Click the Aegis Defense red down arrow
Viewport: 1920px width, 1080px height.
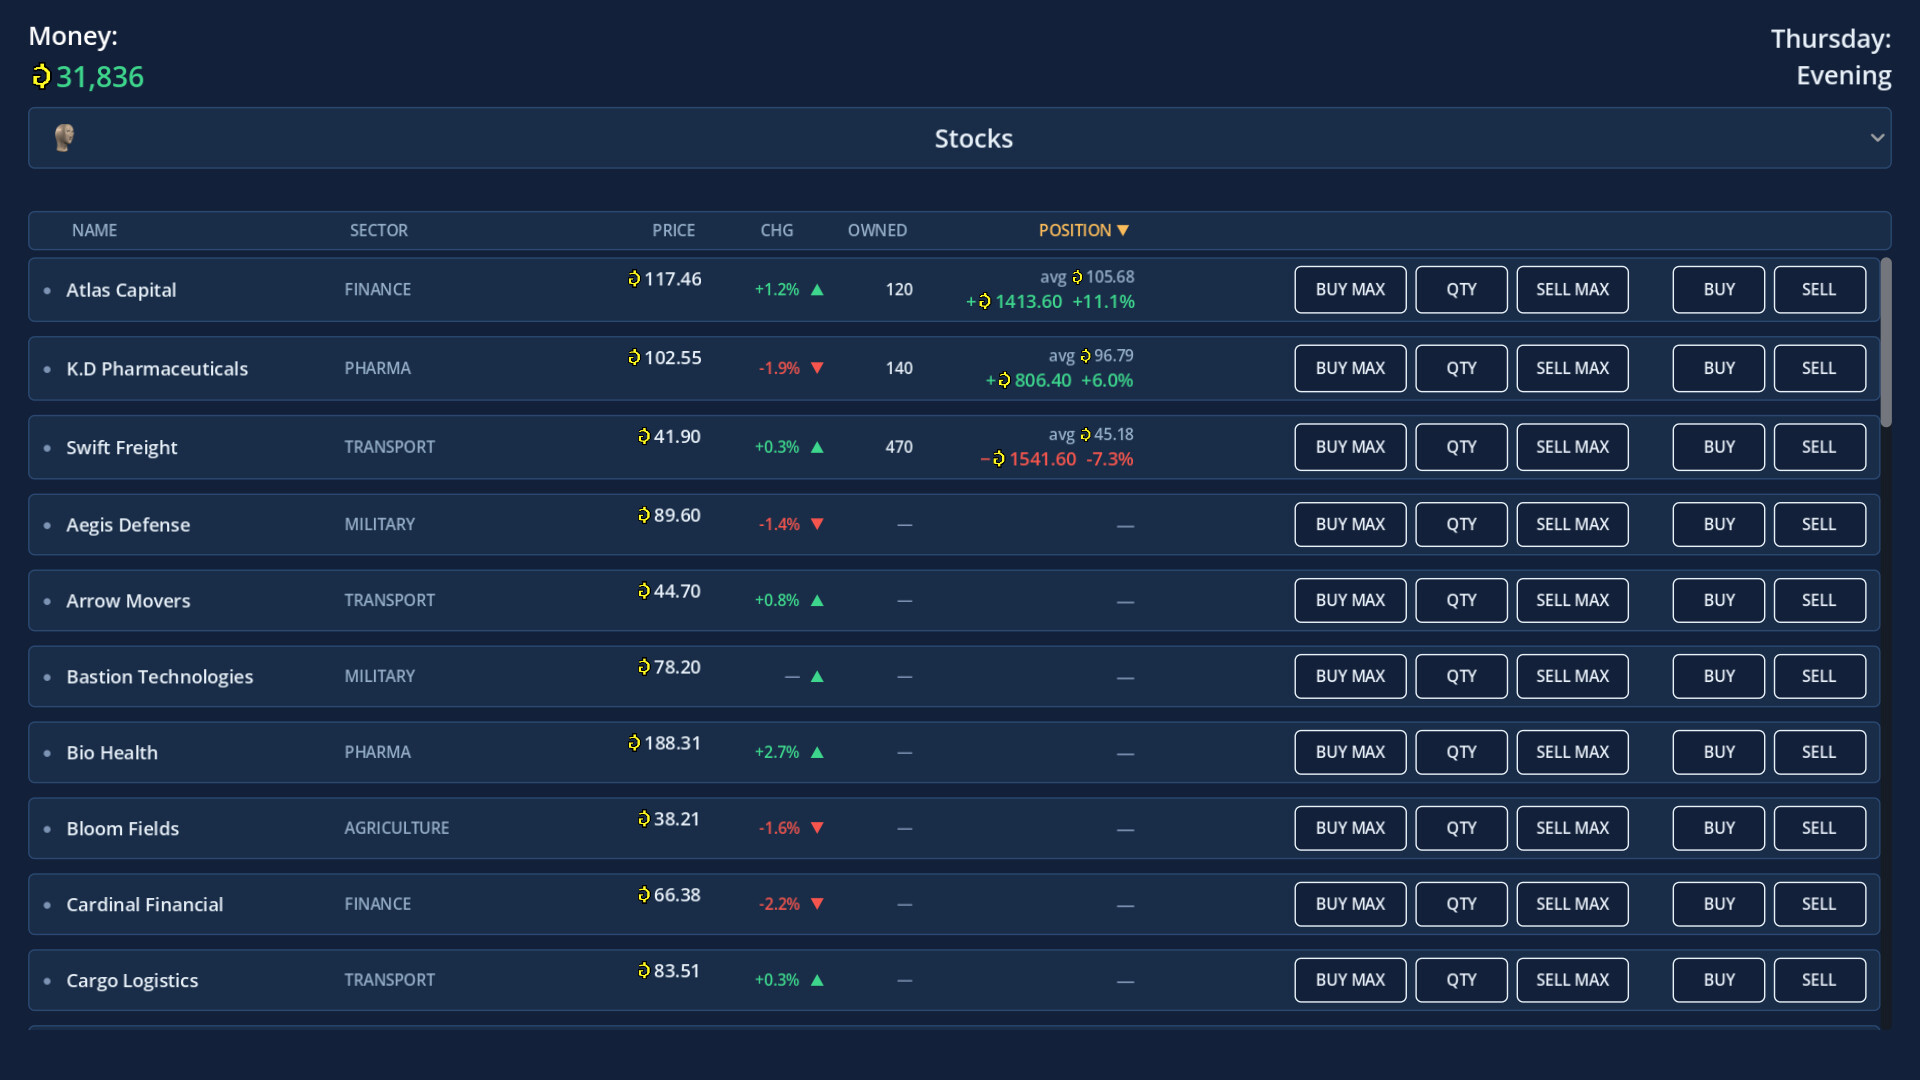coord(817,524)
